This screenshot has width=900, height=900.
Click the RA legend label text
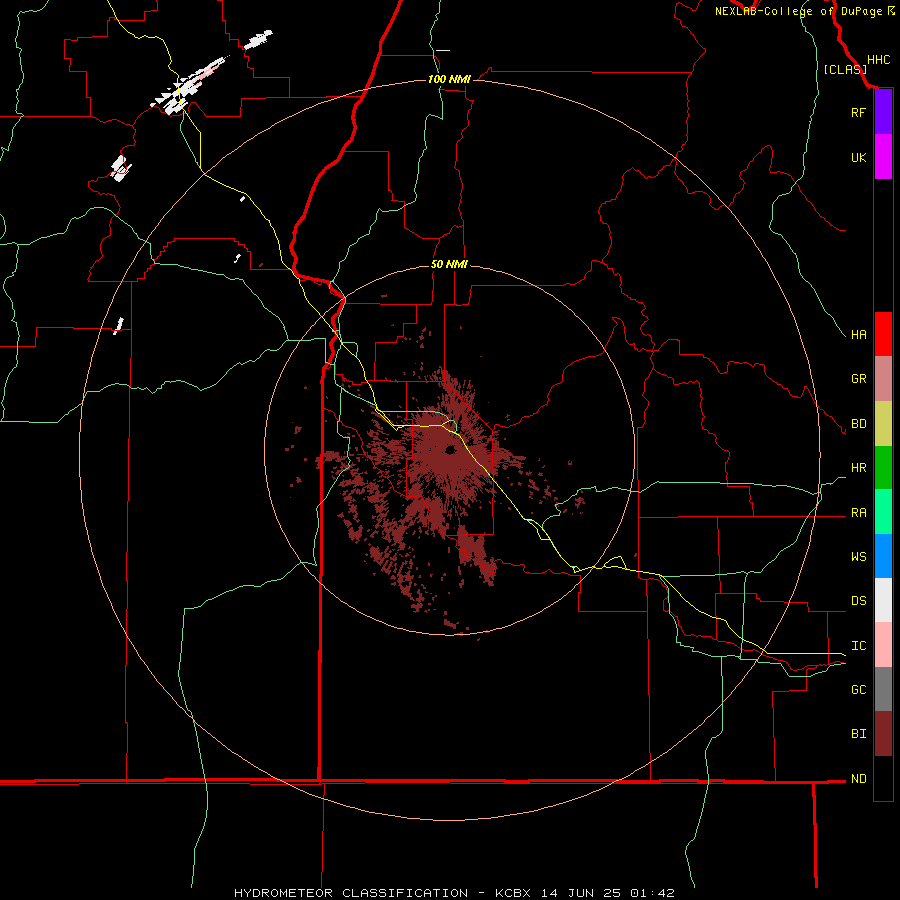(x=859, y=513)
